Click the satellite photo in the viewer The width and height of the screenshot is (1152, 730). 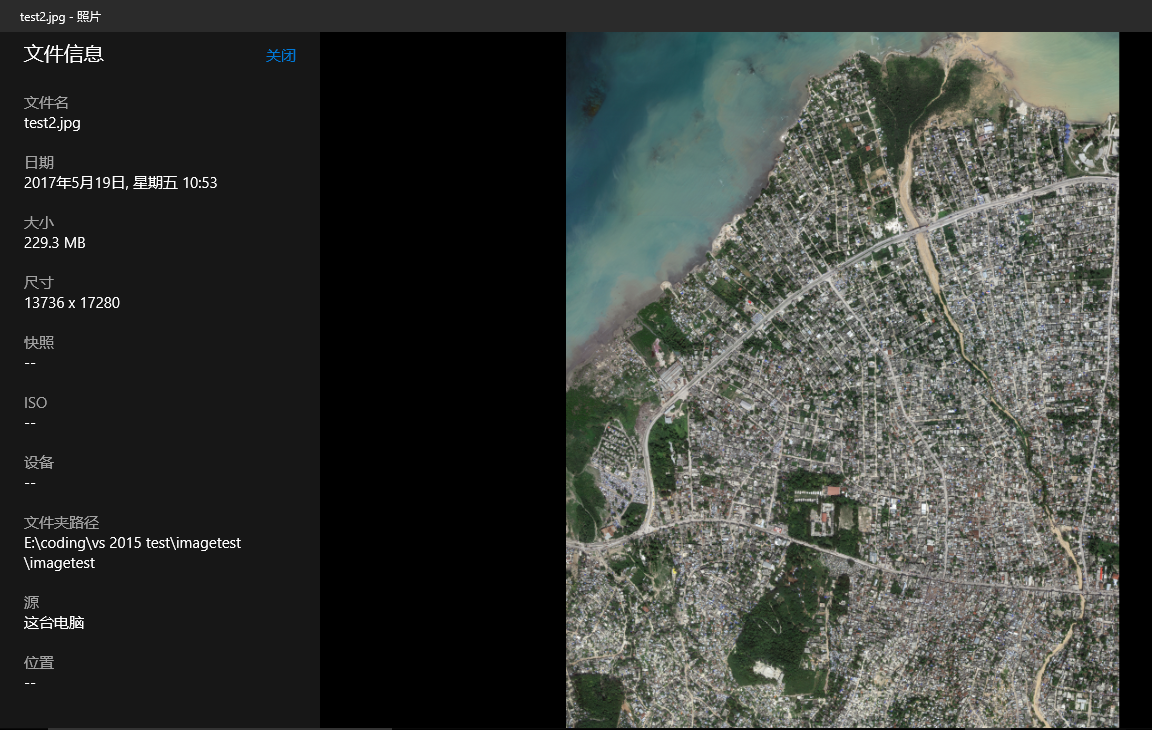(842, 380)
